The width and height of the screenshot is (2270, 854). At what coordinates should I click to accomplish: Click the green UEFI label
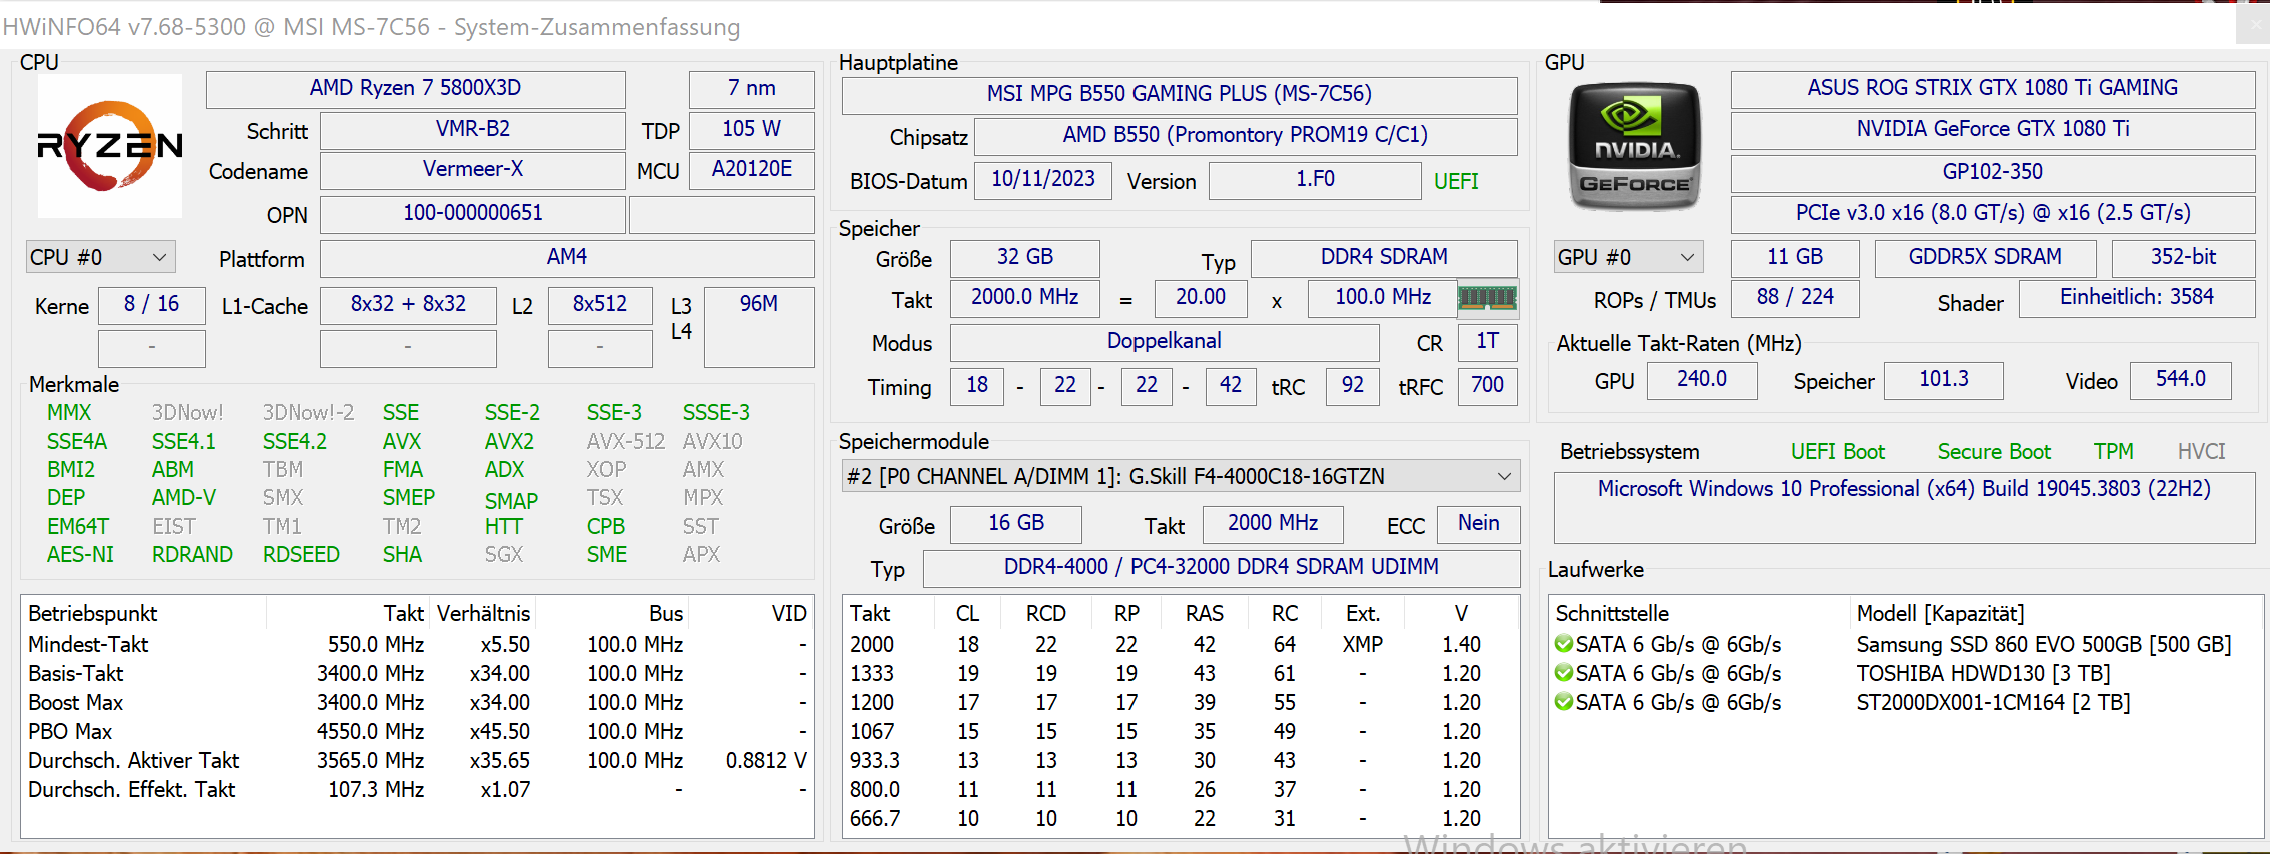click(x=1456, y=181)
